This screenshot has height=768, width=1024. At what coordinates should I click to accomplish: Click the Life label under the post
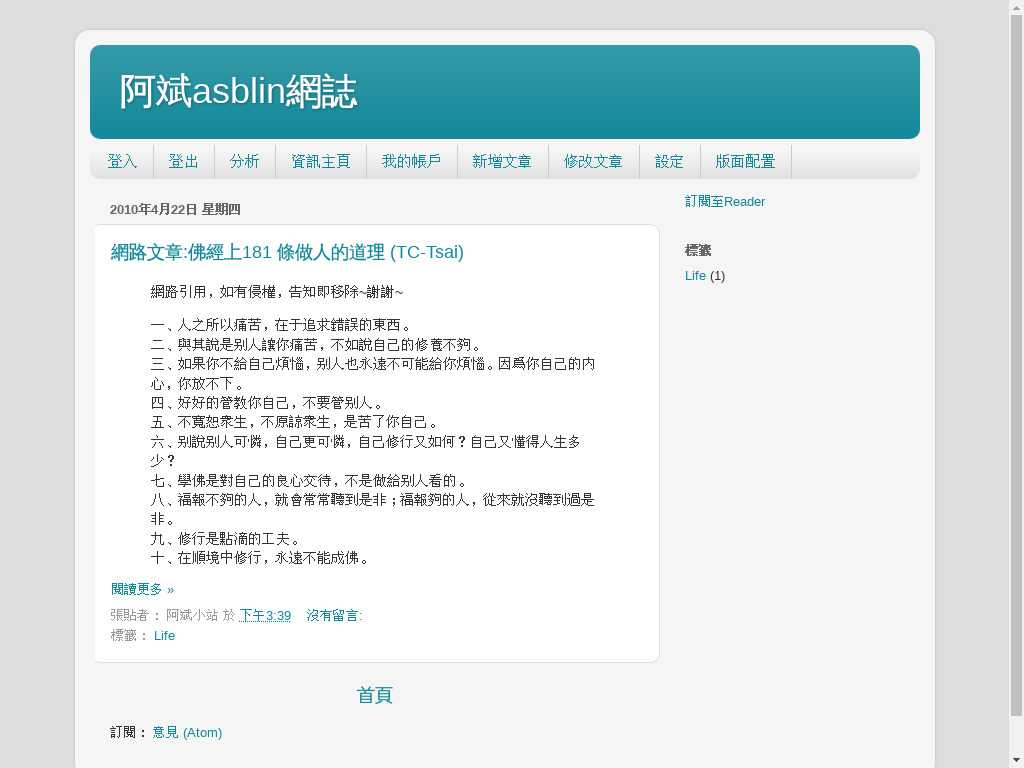coord(164,635)
